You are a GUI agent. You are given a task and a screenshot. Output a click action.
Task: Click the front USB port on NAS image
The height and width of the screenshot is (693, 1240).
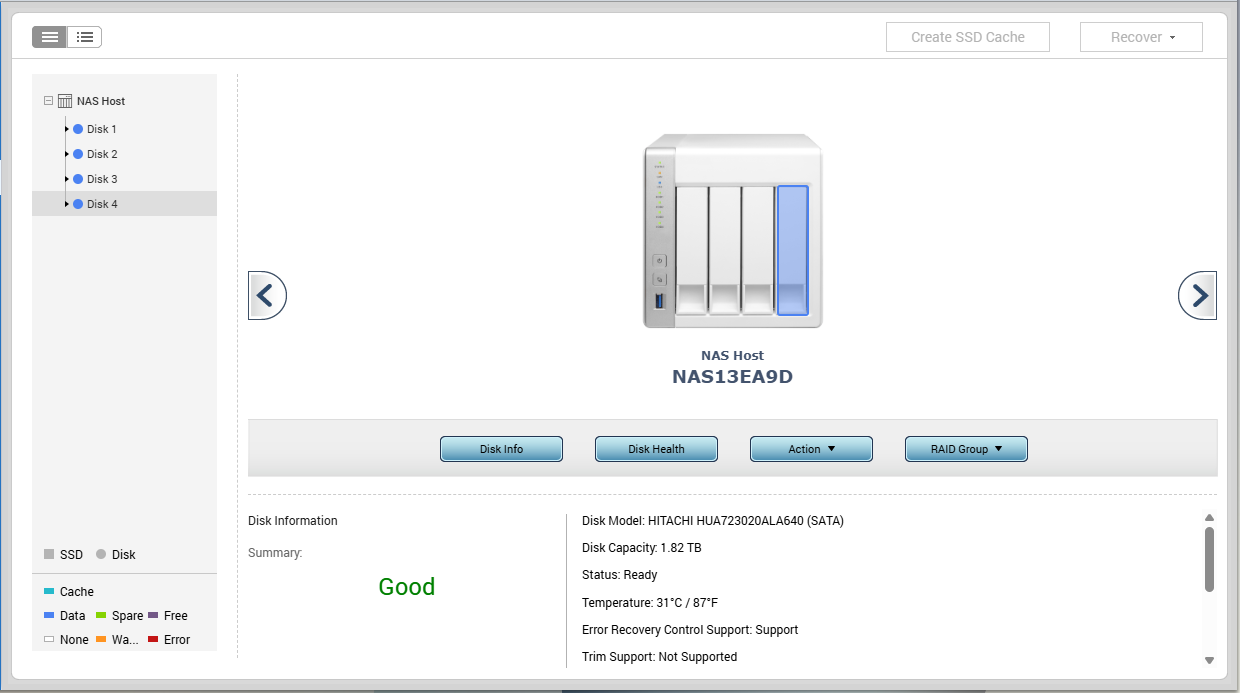point(659,301)
